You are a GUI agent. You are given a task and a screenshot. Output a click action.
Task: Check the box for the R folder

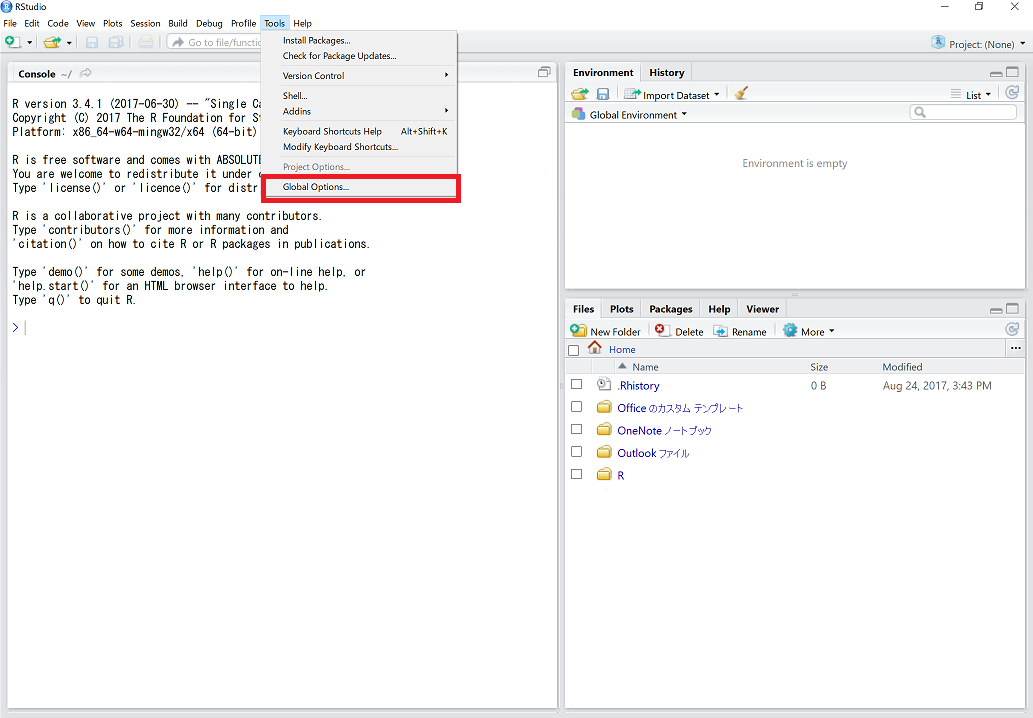pyautogui.click(x=576, y=474)
